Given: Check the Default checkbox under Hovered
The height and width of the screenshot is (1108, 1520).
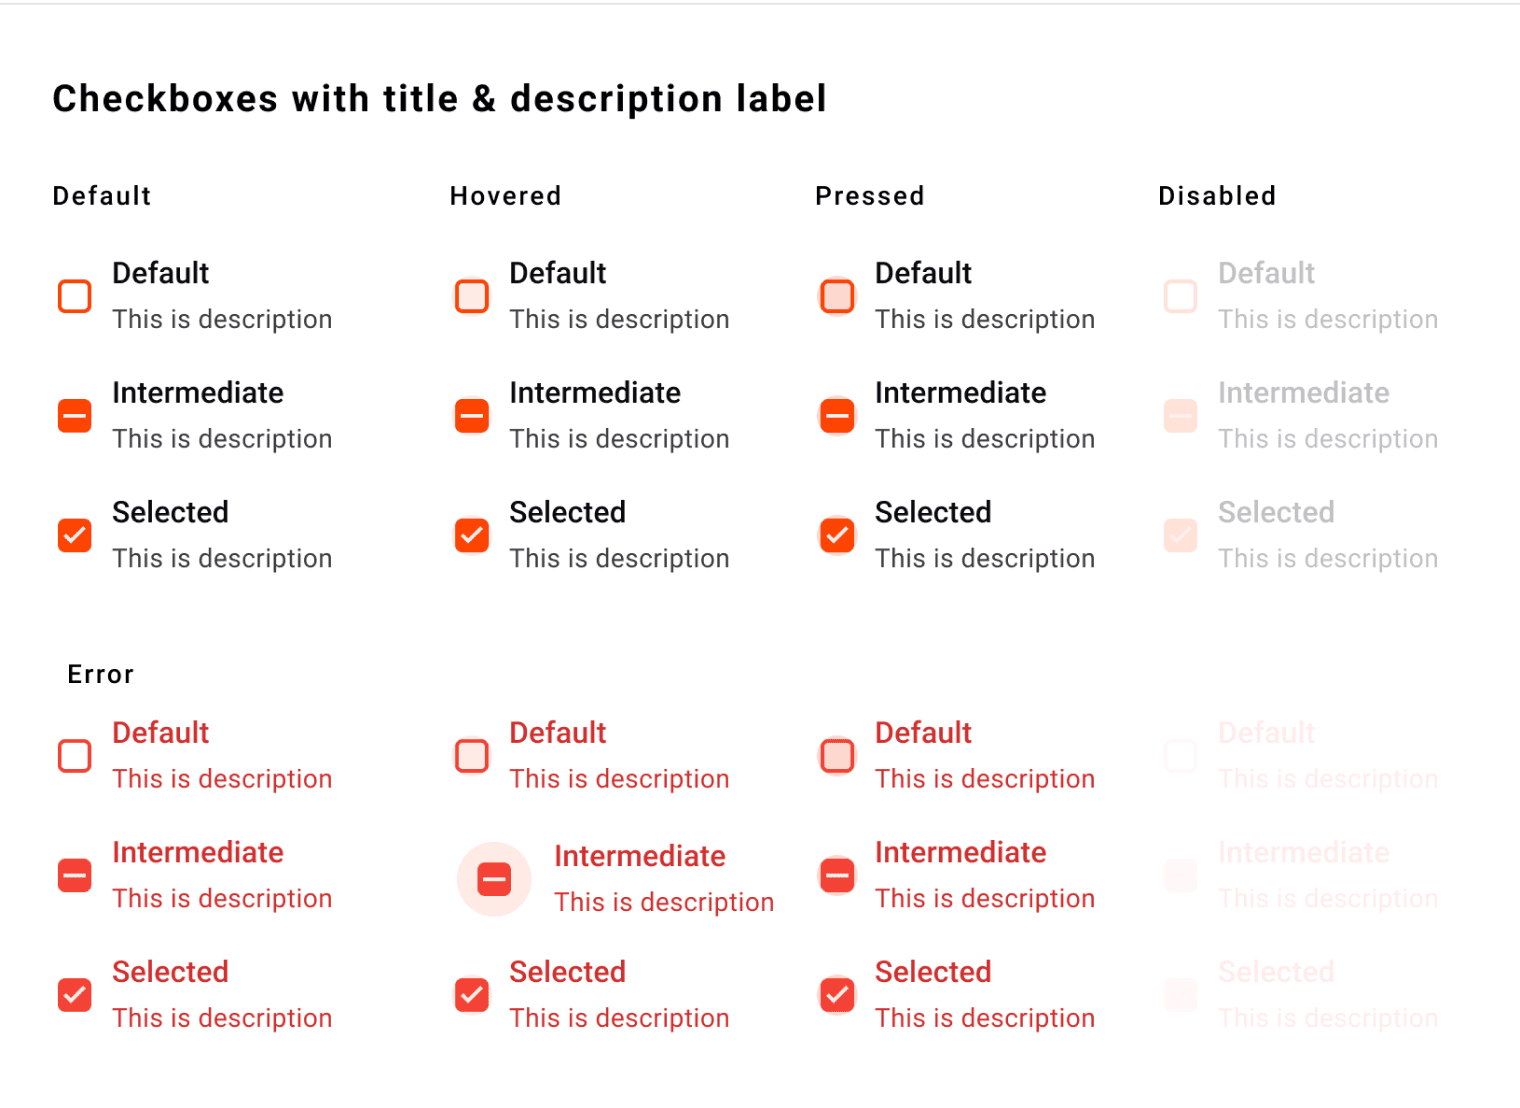Looking at the screenshot, I should point(472,296).
